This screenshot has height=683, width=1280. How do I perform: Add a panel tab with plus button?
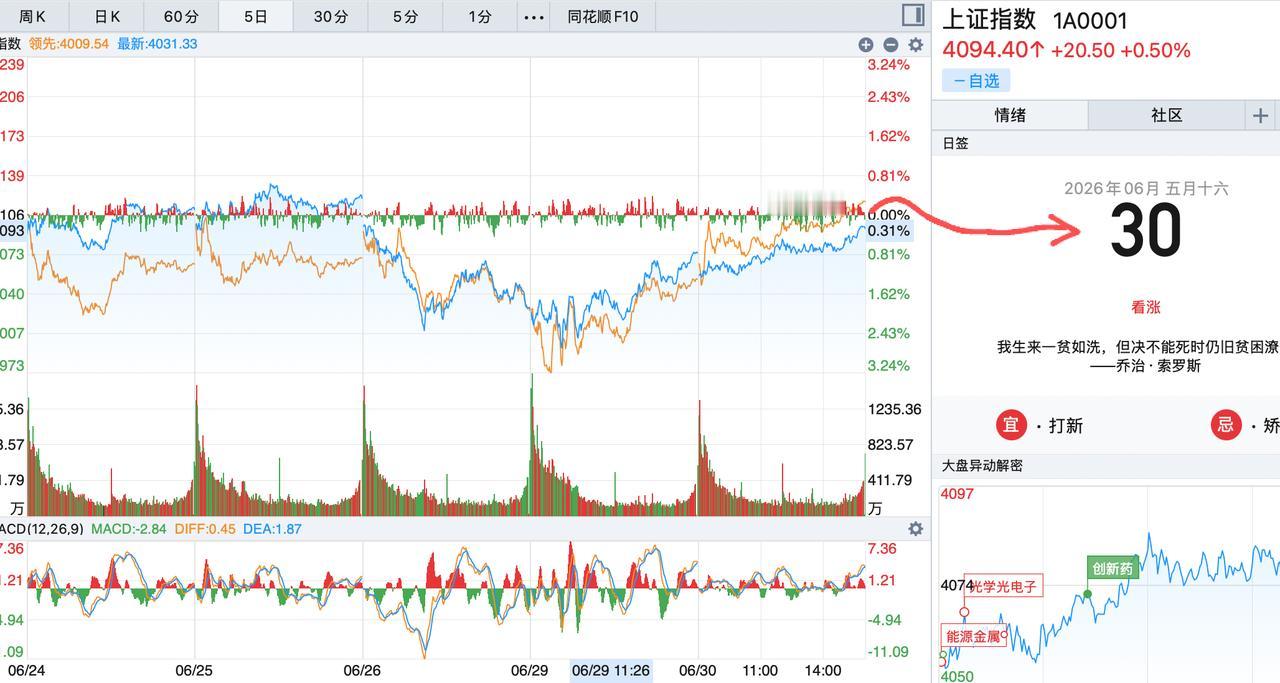[x=1260, y=116]
